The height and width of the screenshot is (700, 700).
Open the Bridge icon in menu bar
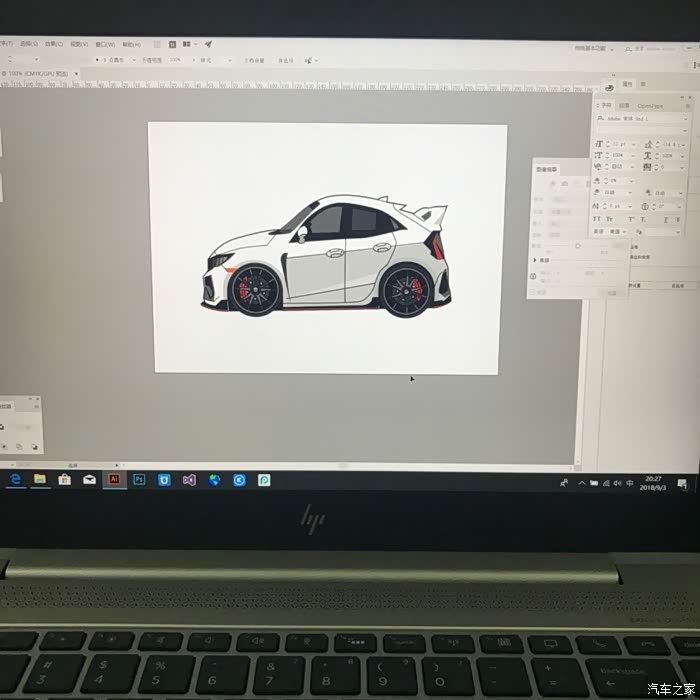[x=172, y=44]
